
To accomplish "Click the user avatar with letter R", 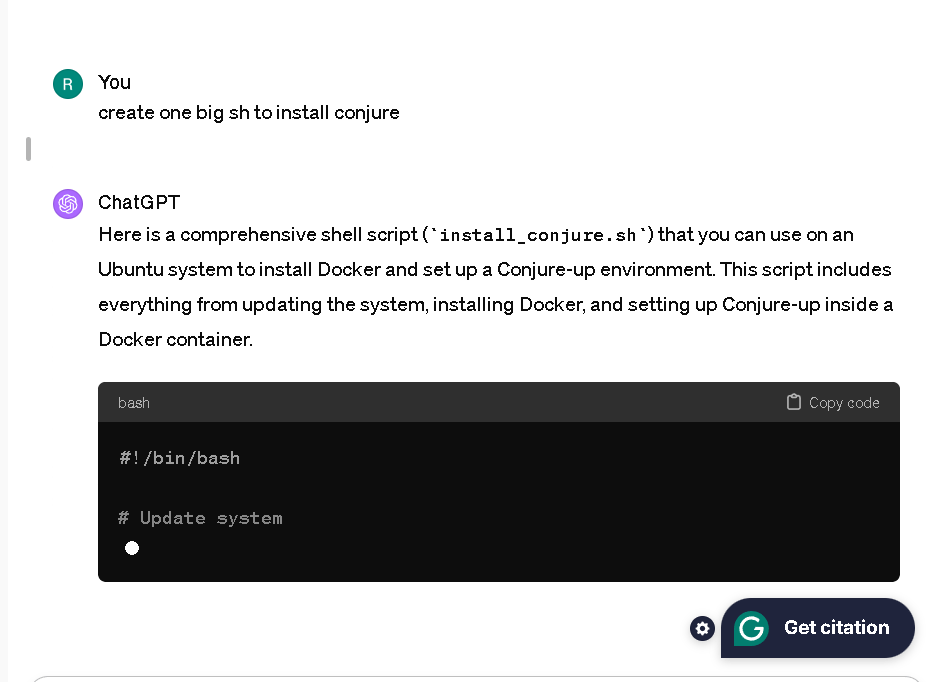I will [68, 84].
